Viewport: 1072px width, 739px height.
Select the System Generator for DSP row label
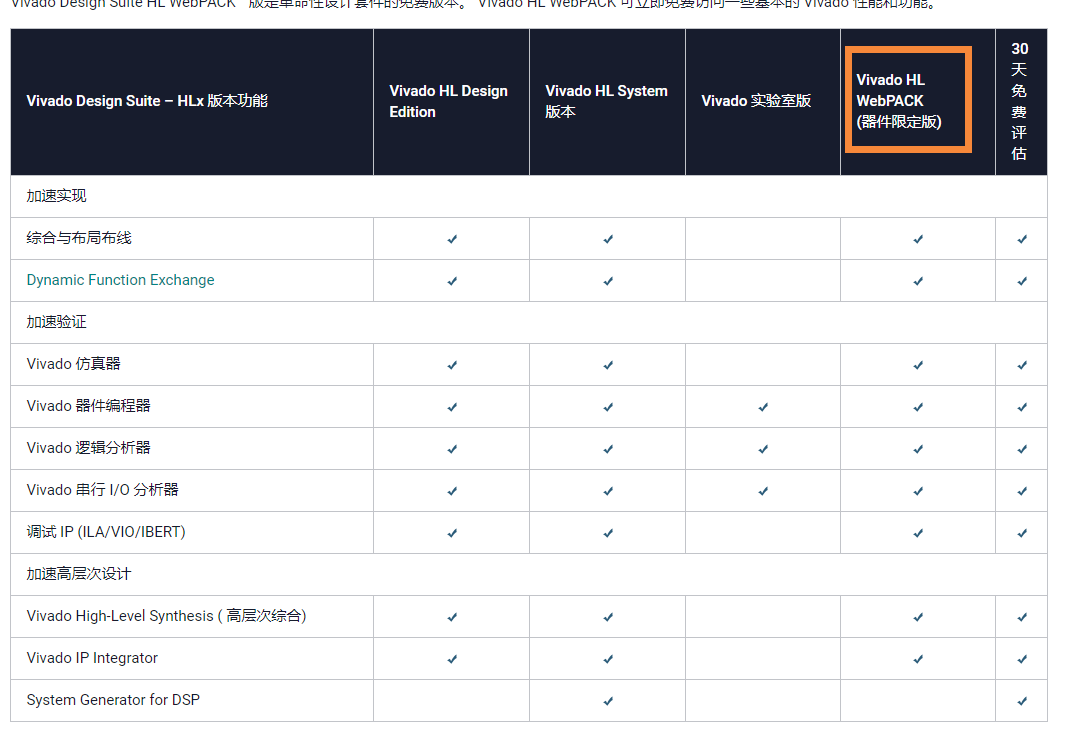coord(113,700)
